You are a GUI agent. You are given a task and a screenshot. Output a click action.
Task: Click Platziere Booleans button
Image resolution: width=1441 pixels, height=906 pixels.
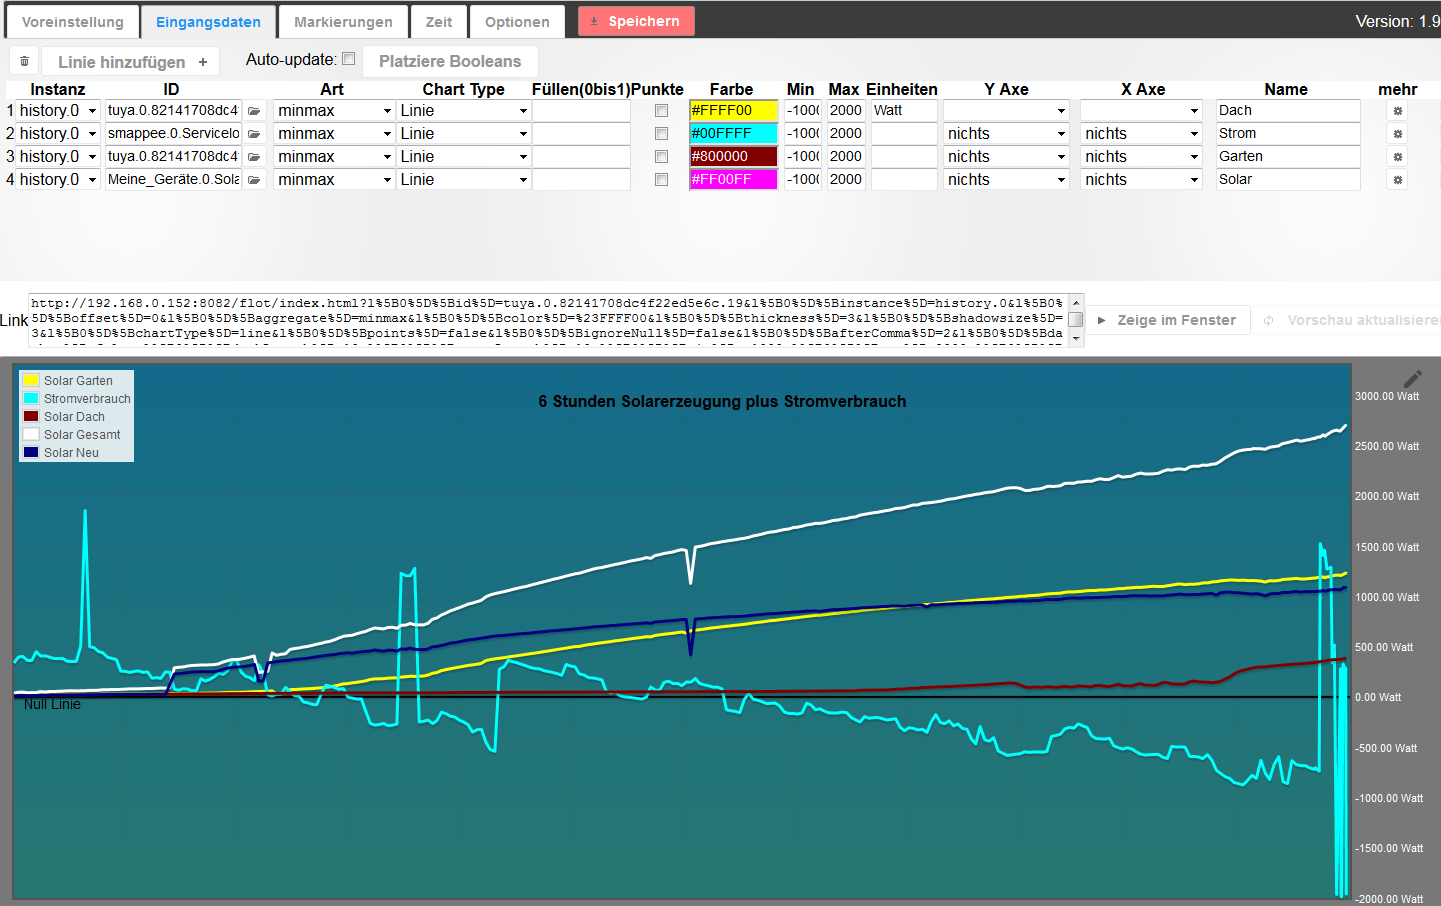click(x=450, y=61)
